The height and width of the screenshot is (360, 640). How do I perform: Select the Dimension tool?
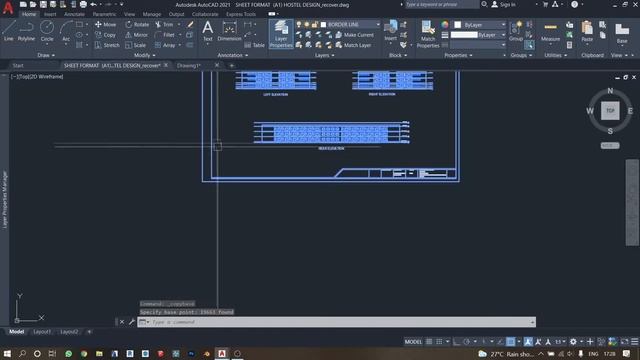coord(229,31)
